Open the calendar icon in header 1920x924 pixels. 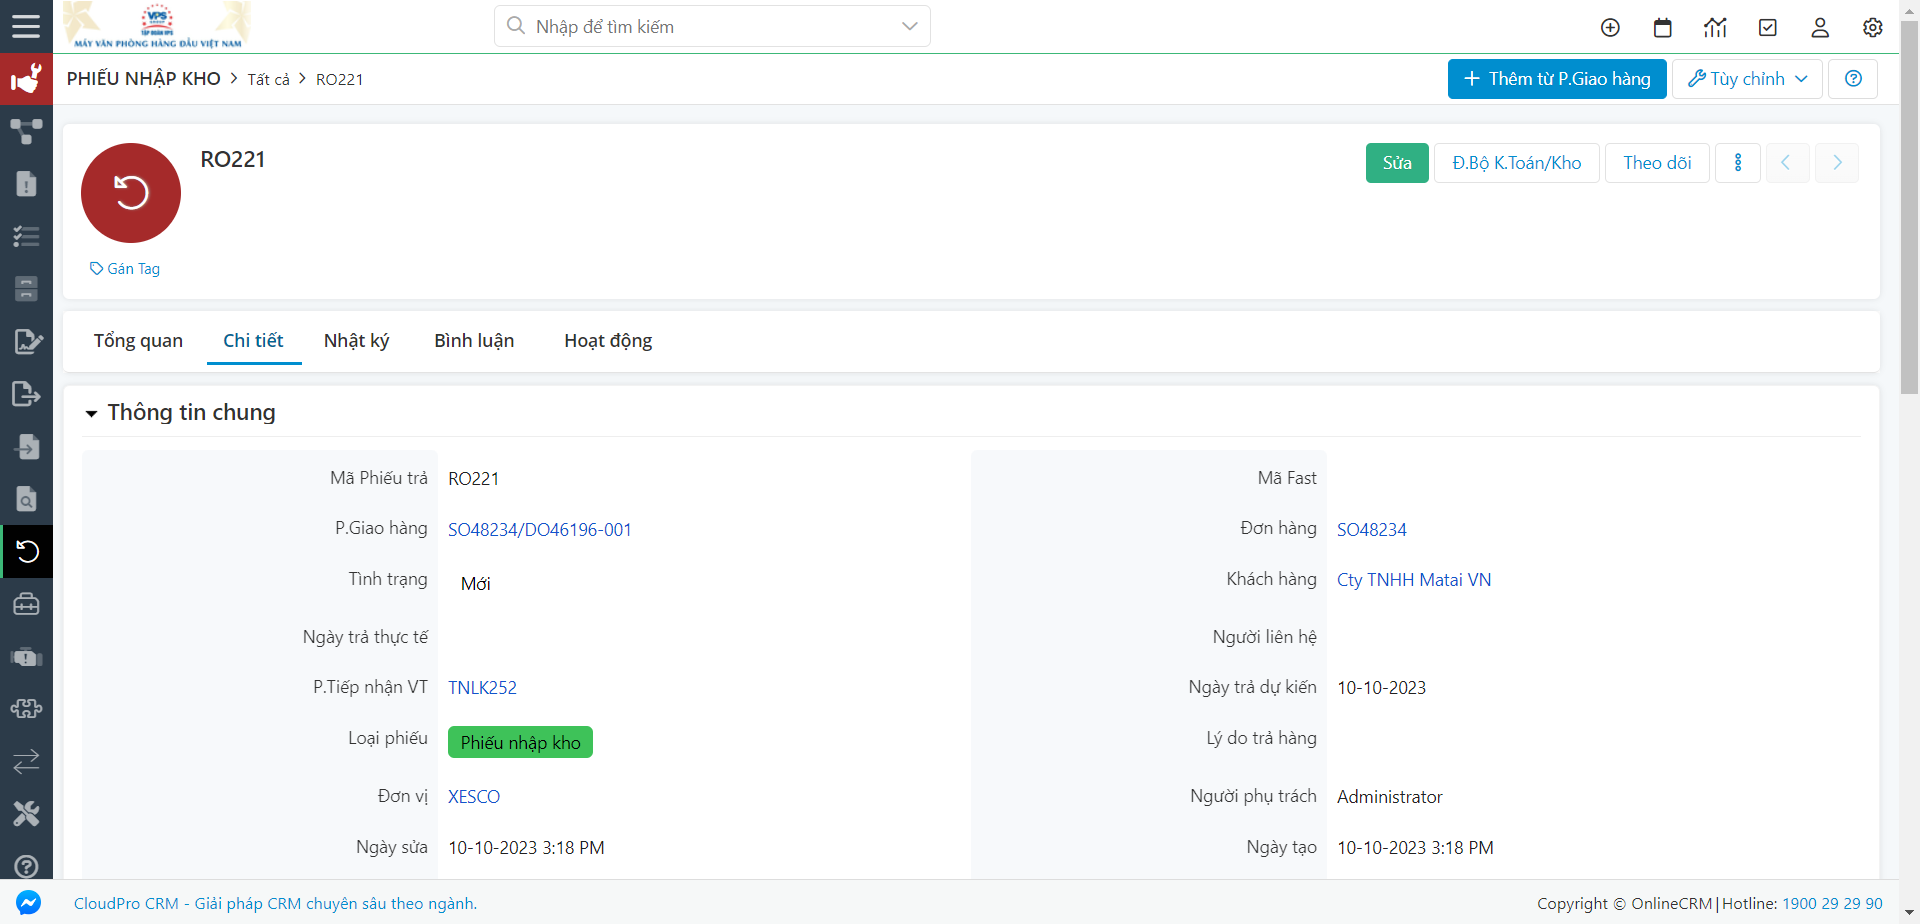pyautogui.click(x=1663, y=28)
